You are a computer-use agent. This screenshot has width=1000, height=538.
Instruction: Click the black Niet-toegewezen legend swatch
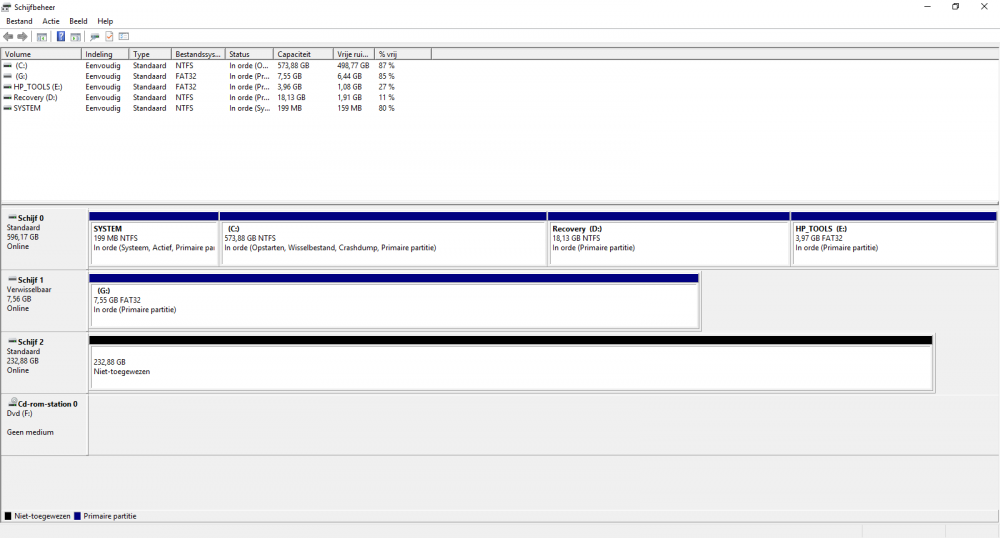point(8,516)
